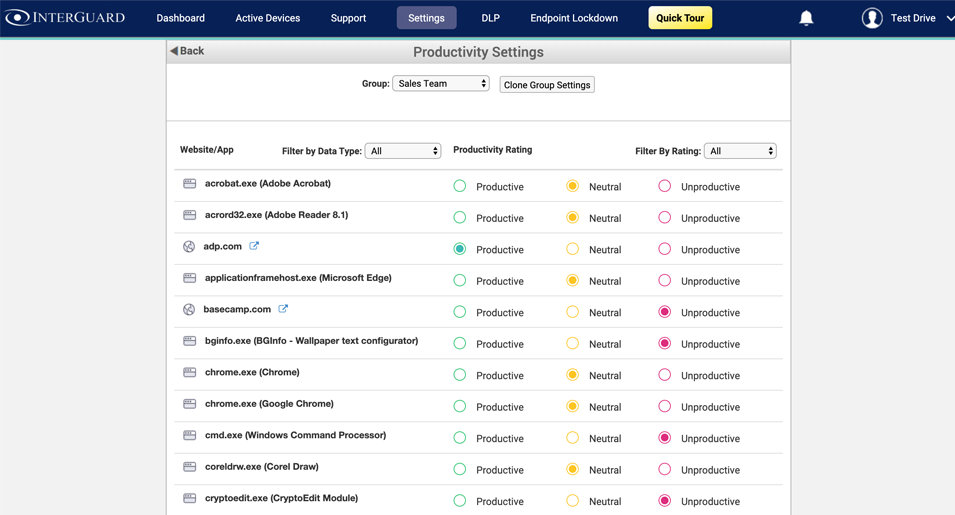Click the InterGuard eye logo
Image resolution: width=955 pixels, height=515 pixels.
pyautogui.click(x=18, y=18)
